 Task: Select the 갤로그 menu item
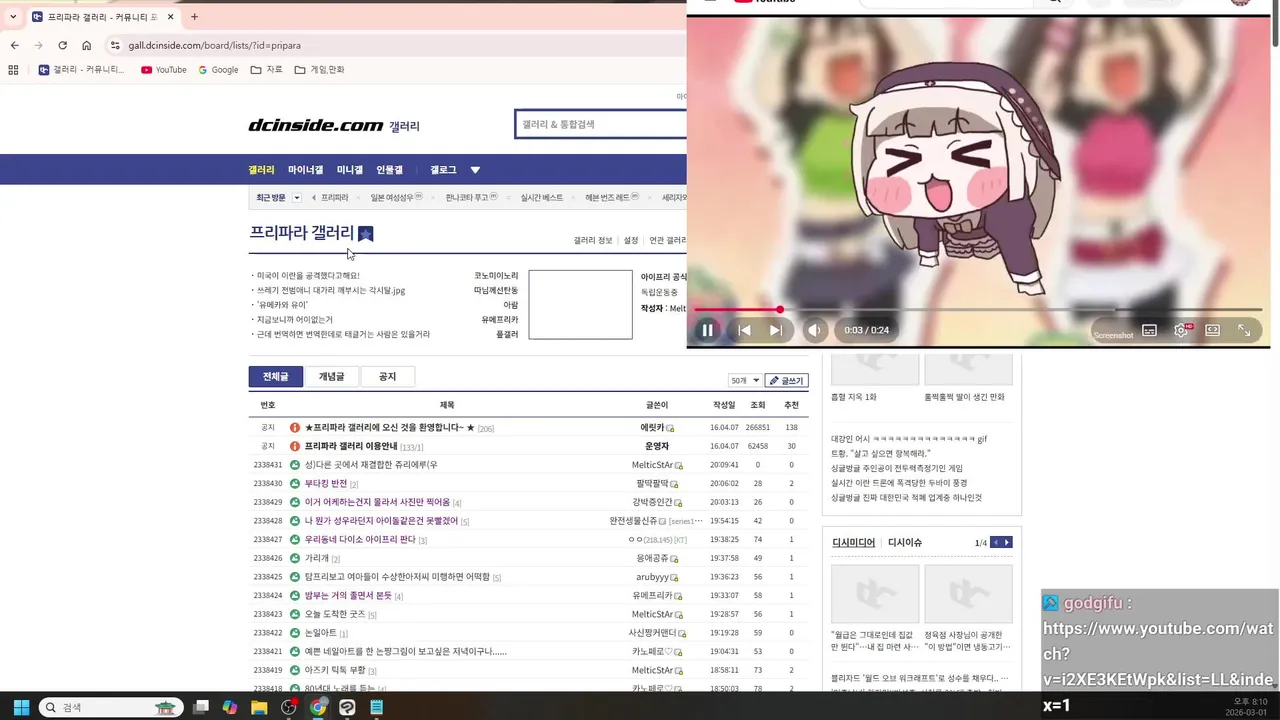pyautogui.click(x=443, y=170)
